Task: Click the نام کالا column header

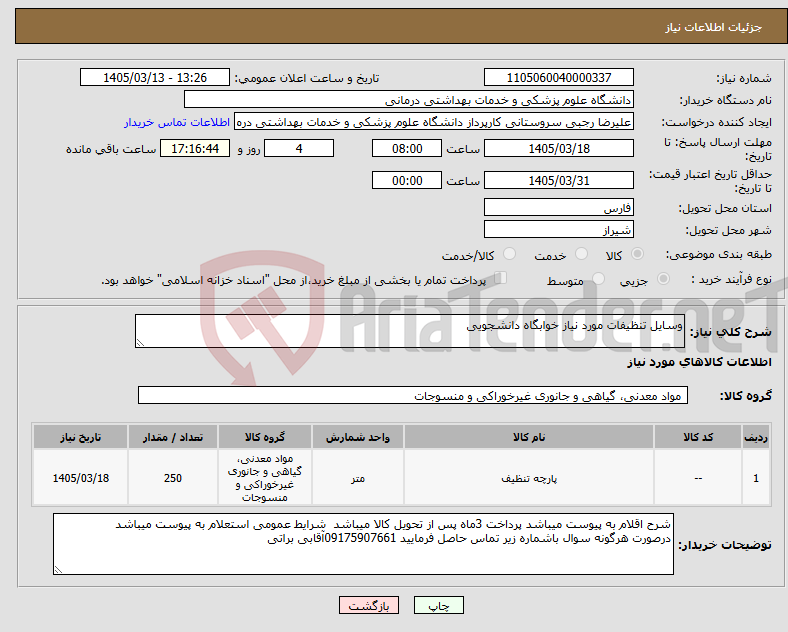Action: click(529, 437)
